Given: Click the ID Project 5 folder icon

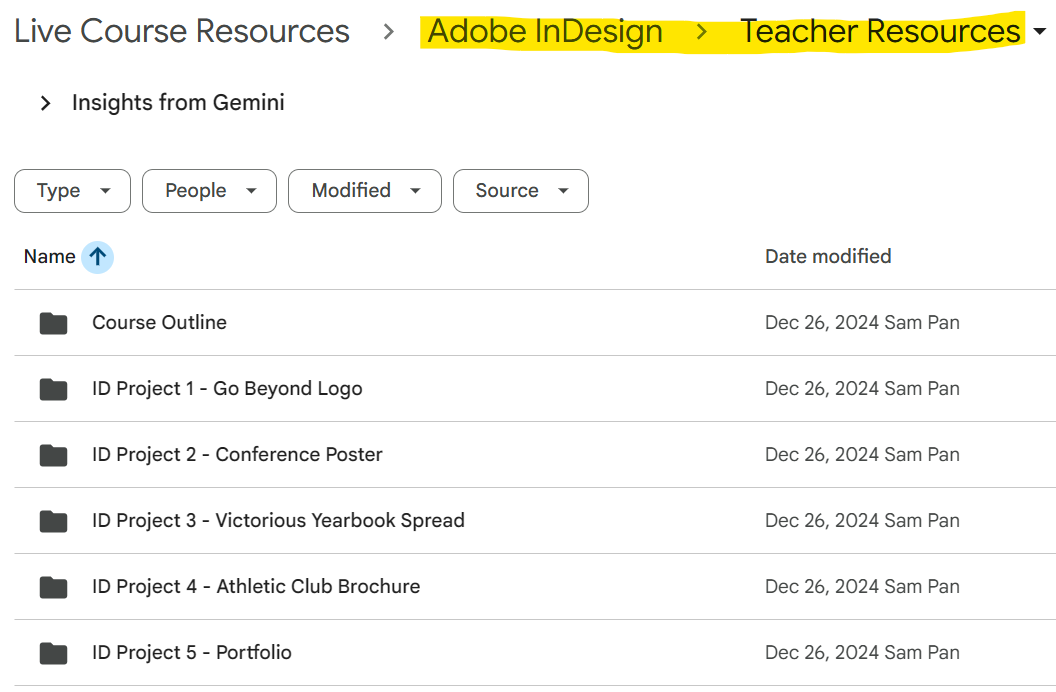Looking at the screenshot, I should 53,653.
